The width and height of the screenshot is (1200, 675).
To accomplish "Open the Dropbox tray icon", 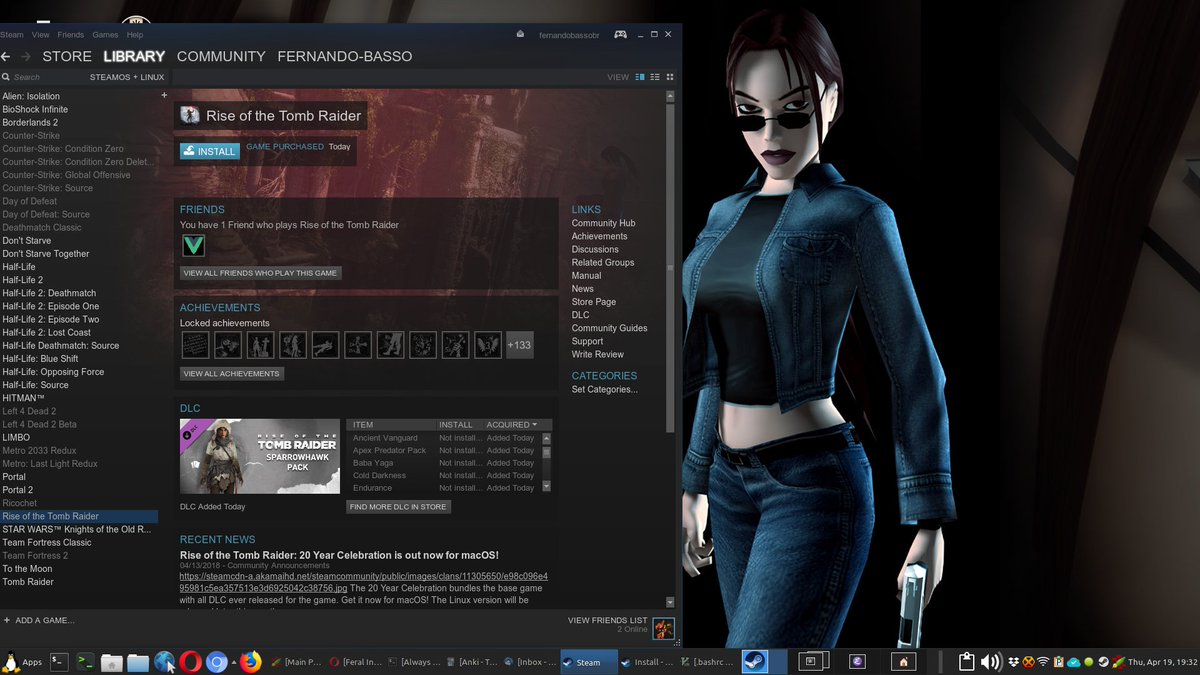I will click(1015, 661).
